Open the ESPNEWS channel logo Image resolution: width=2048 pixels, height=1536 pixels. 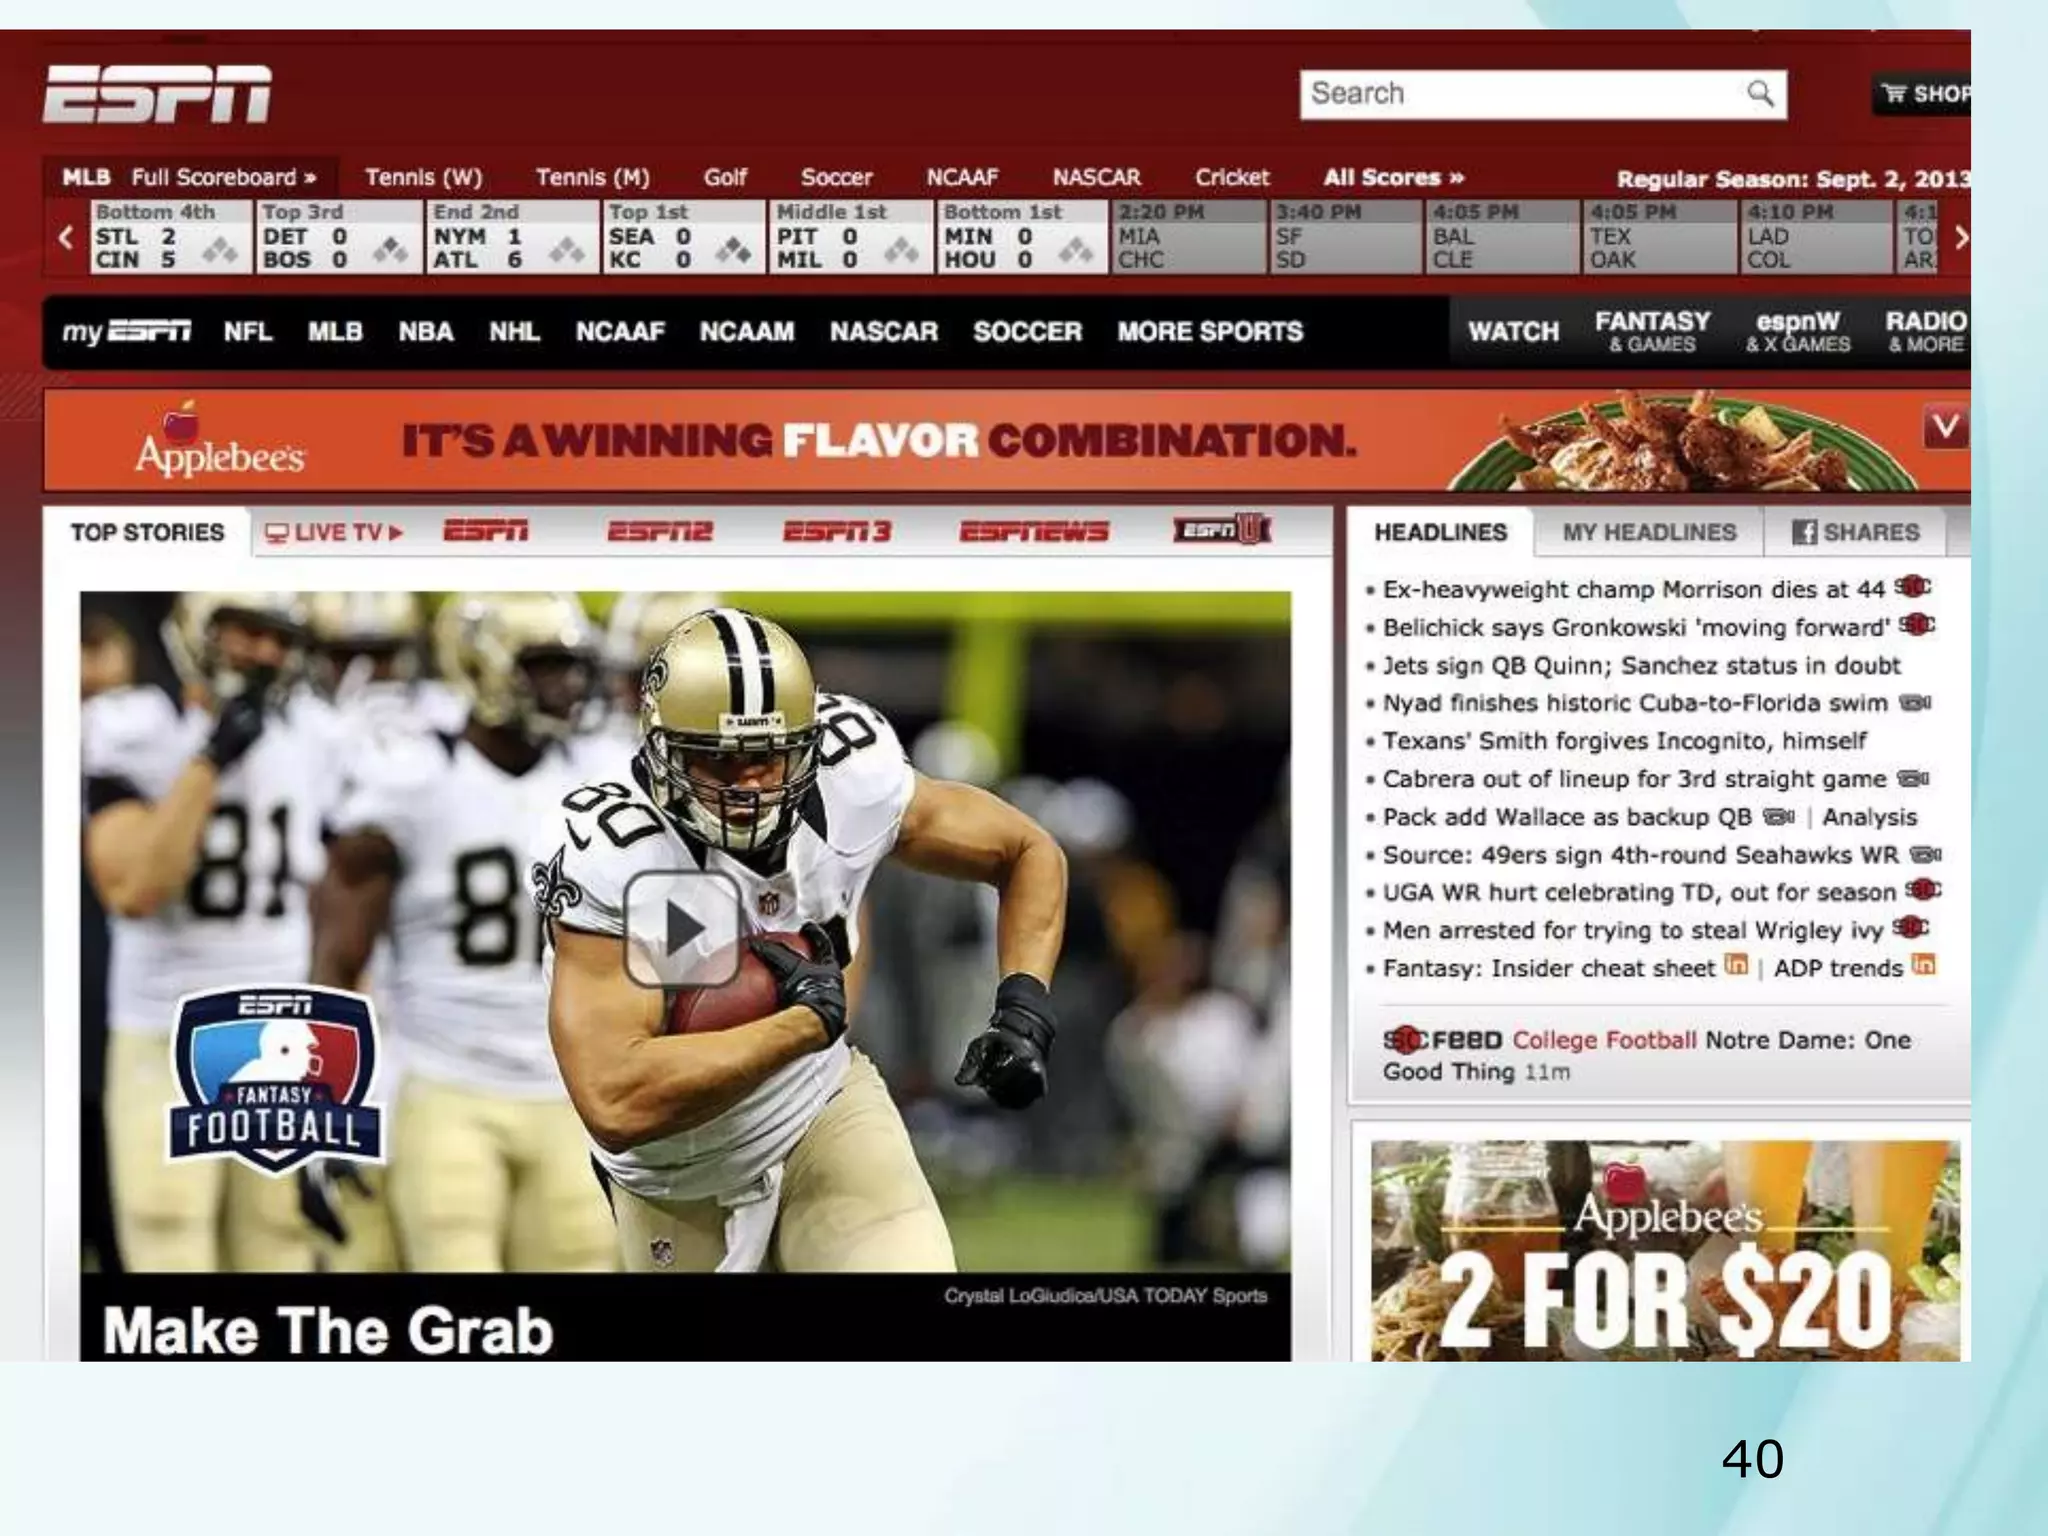pos(1034,531)
